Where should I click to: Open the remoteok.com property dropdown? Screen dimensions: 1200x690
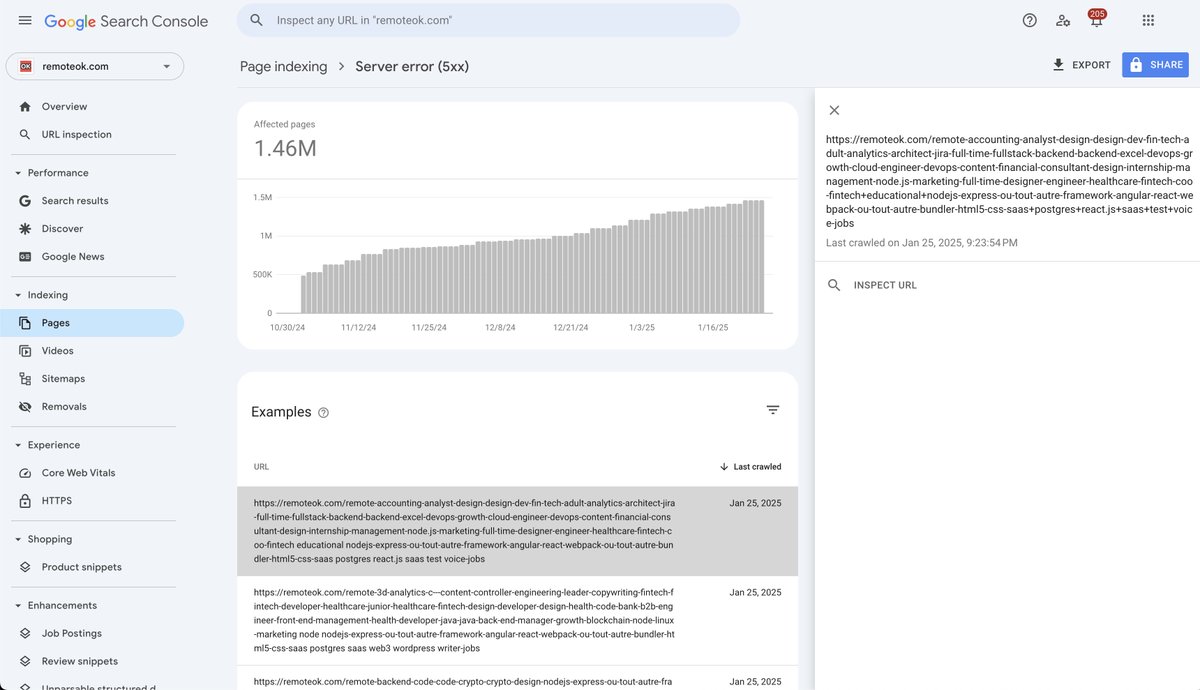pyautogui.click(x=95, y=66)
